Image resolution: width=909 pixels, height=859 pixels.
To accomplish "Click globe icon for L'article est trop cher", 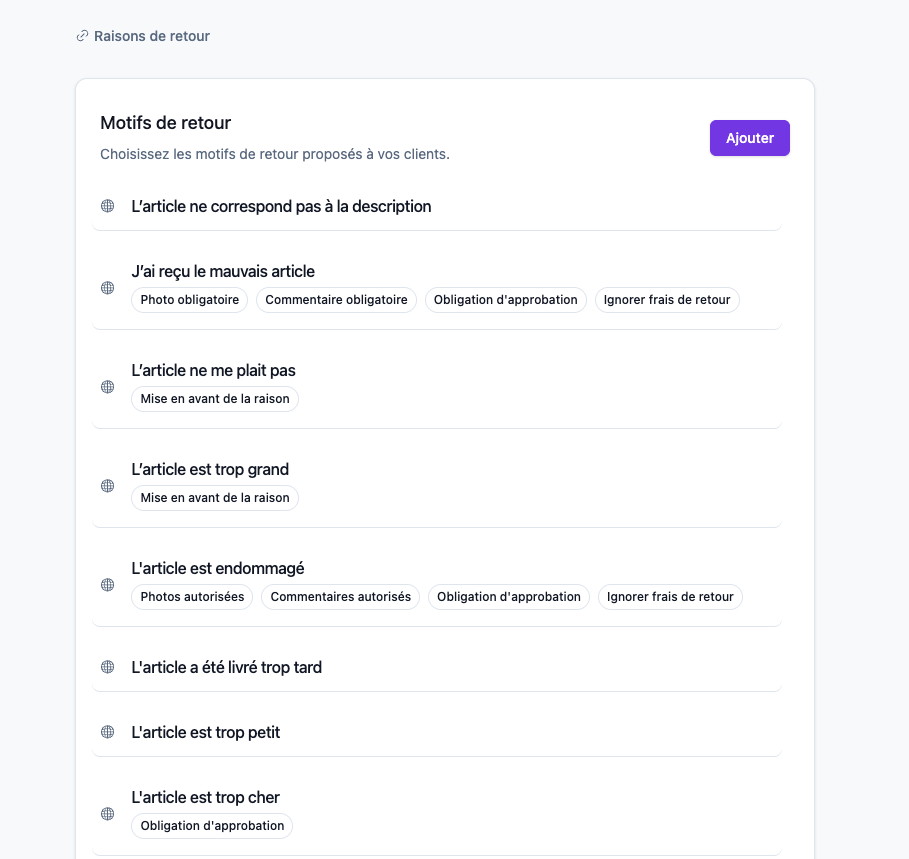I will pos(107,814).
